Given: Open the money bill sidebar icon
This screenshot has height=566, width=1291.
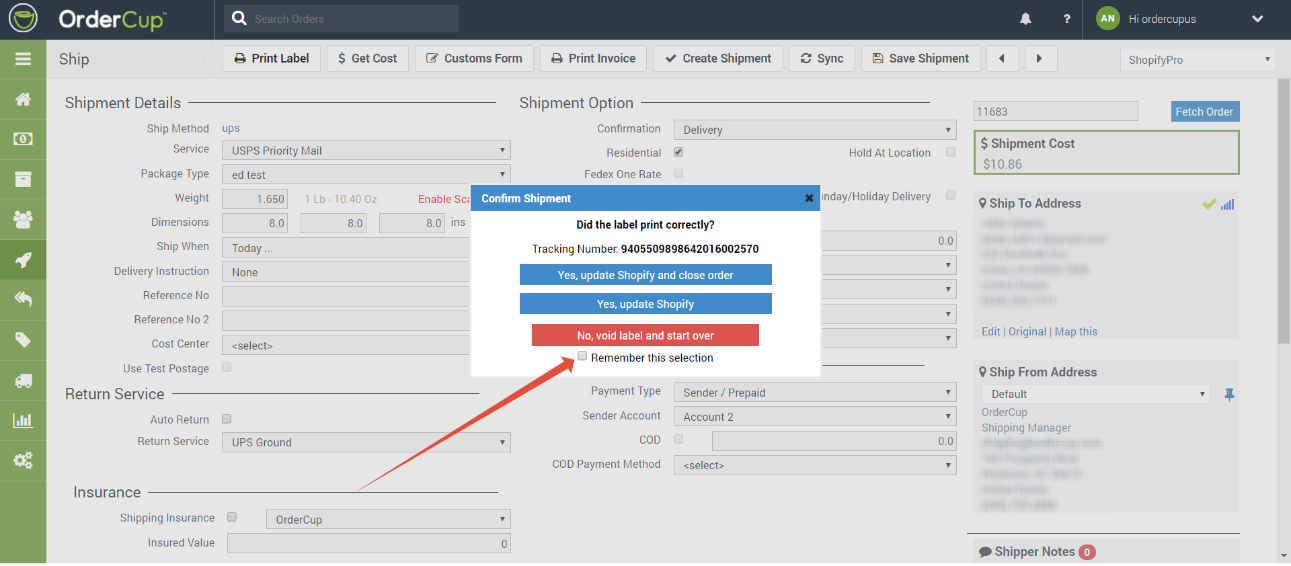Looking at the screenshot, I should pyautogui.click(x=22, y=139).
